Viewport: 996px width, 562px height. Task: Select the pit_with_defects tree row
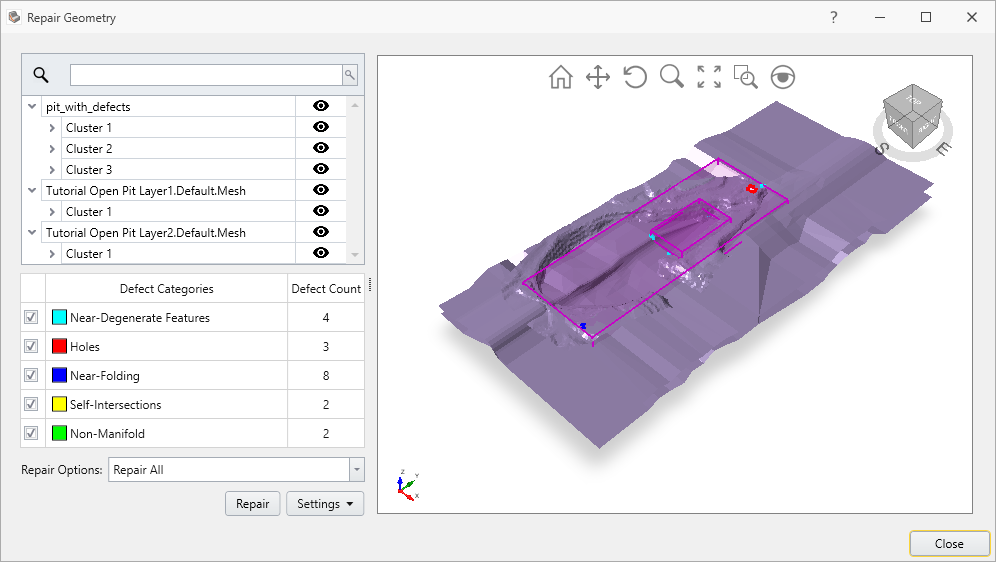coord(169,107)
